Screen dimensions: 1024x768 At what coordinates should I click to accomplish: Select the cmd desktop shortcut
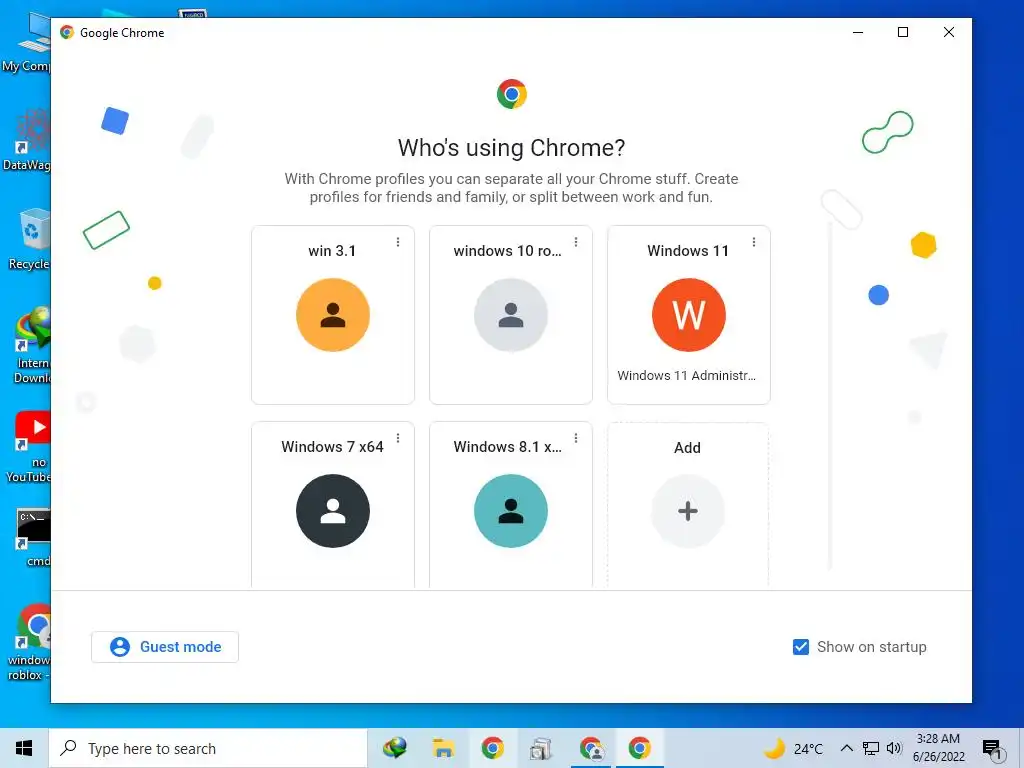click(33, 537)
